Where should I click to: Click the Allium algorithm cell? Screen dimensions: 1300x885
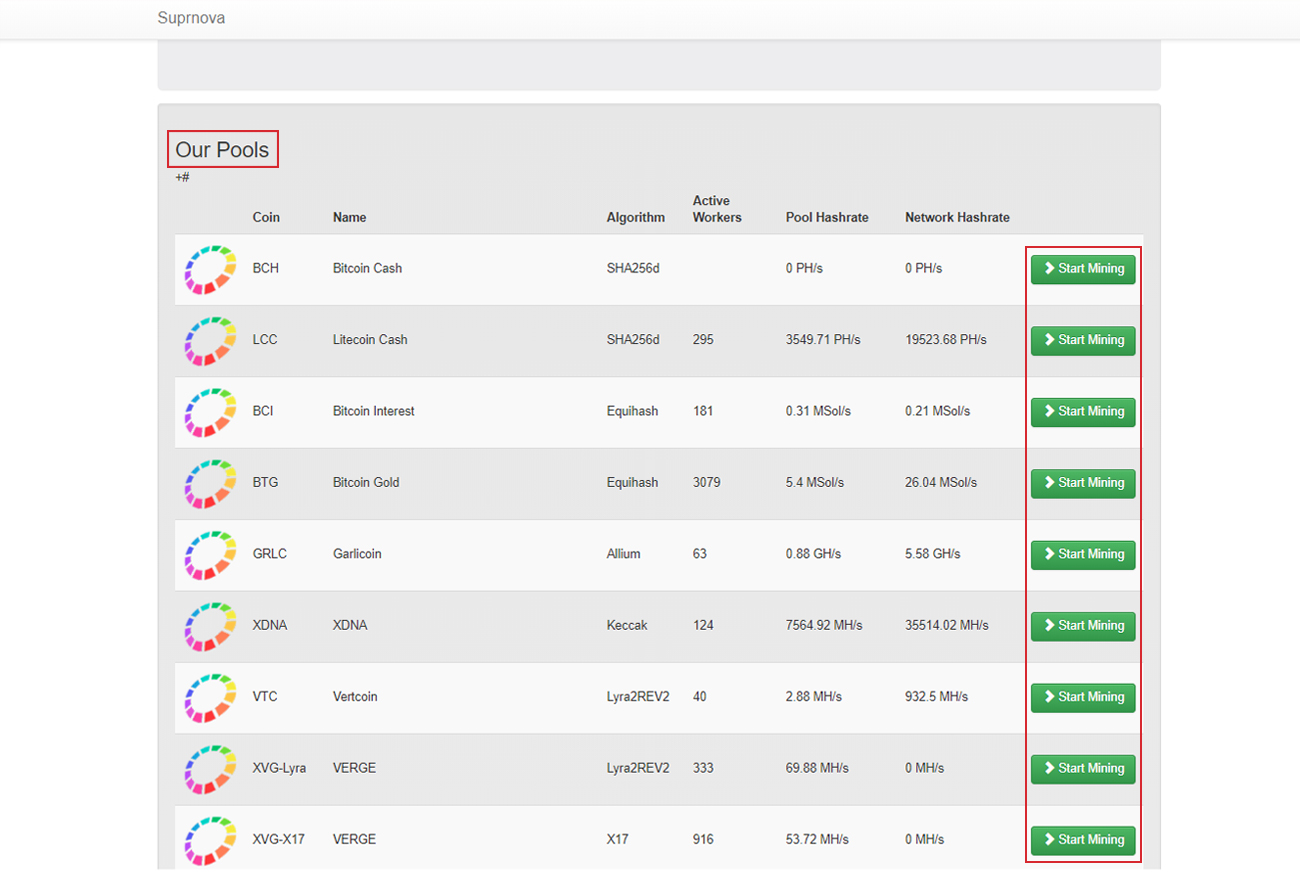[x=623, y=554]
